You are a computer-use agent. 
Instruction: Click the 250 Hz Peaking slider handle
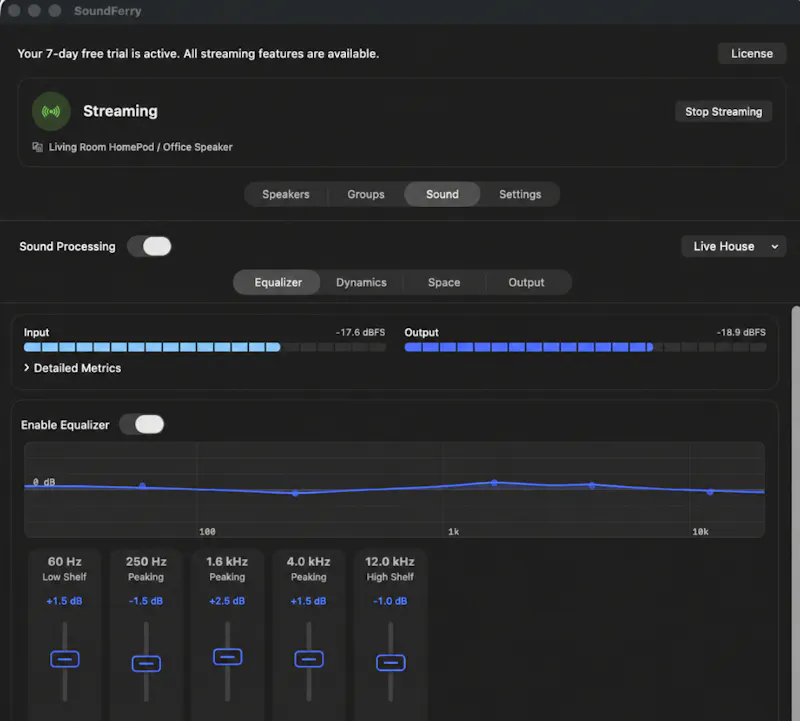pos(146,664)
